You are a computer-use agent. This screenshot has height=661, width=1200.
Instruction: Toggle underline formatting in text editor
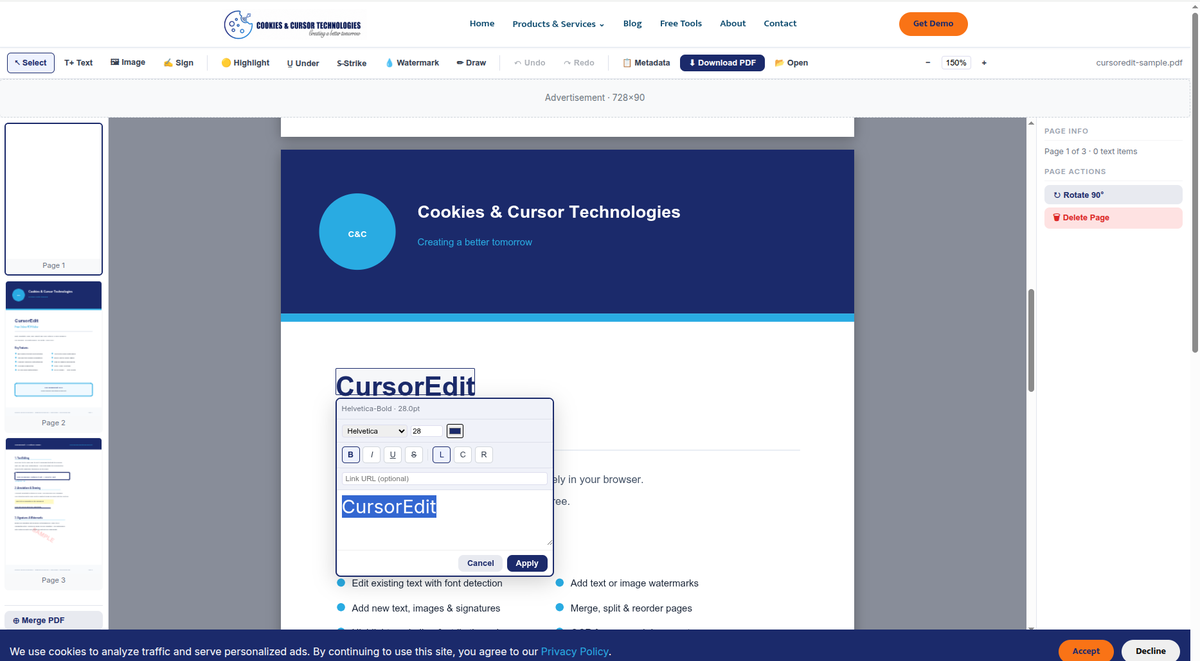(x=393, y=455)
